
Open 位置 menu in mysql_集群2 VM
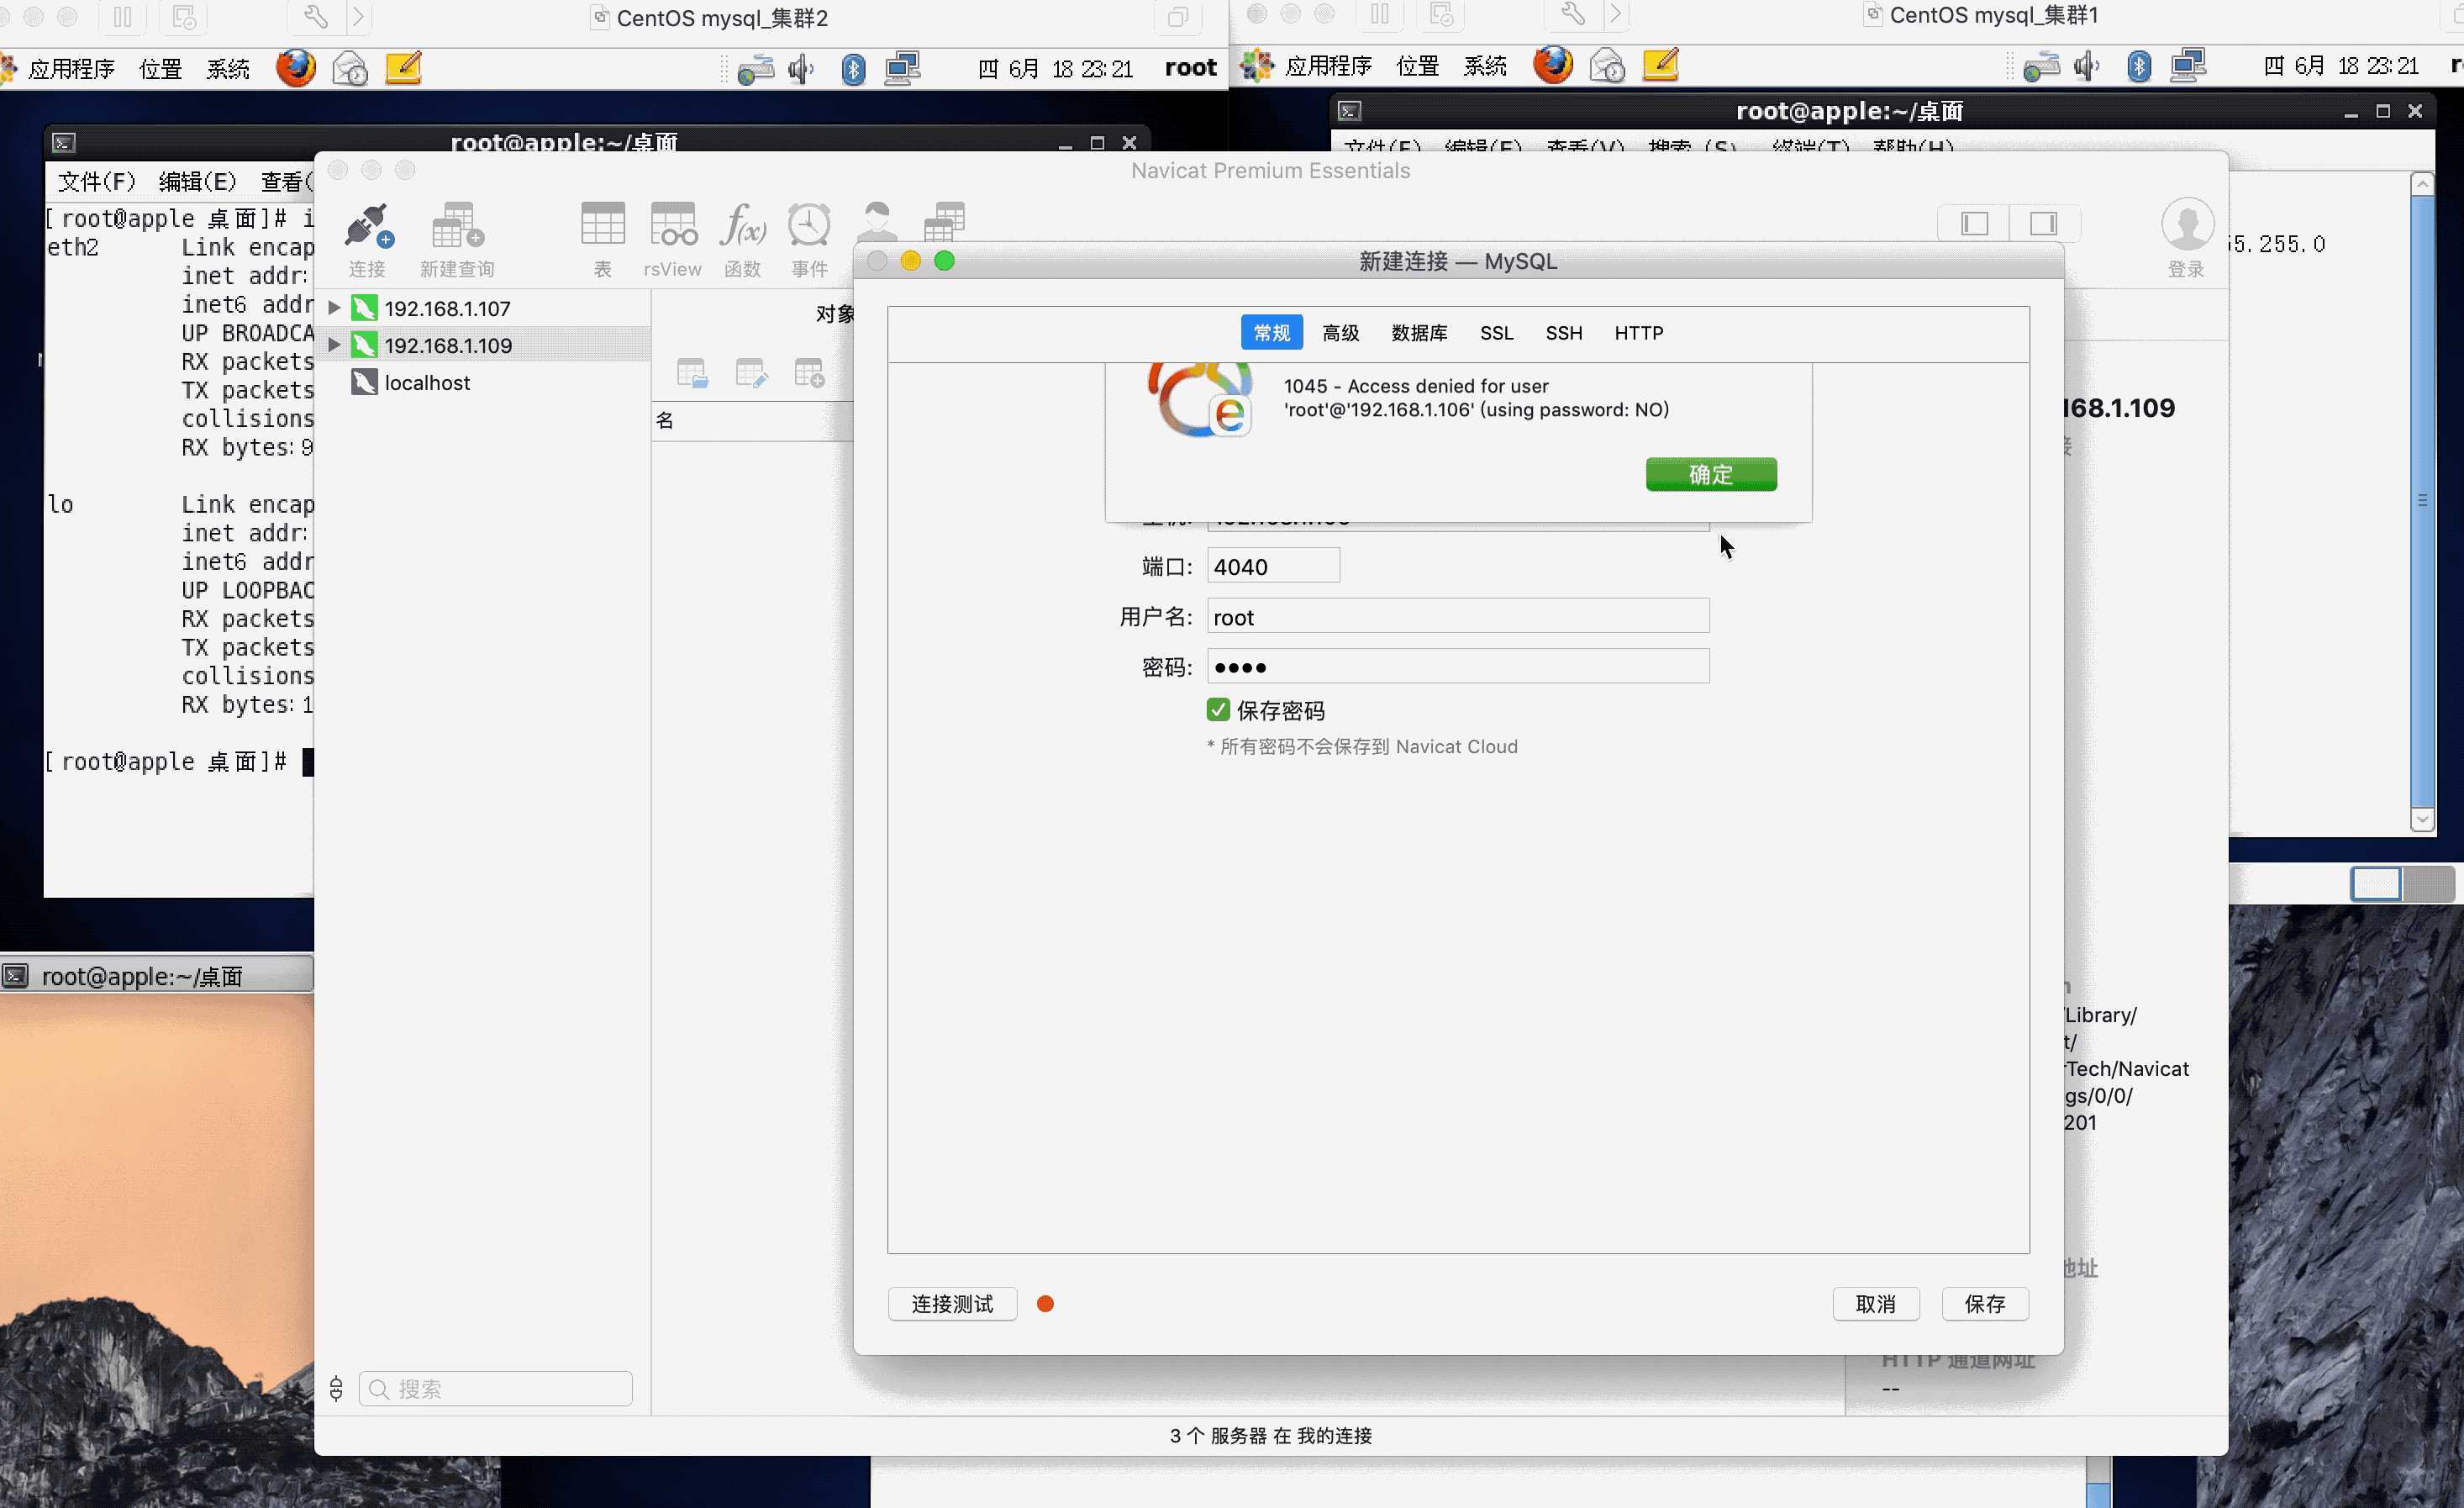(x=160, y=68)
